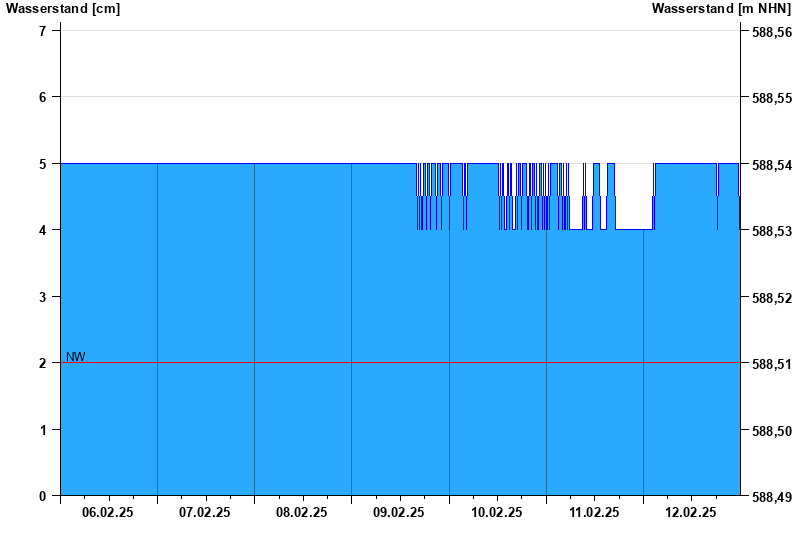This screenshot has width=800, height=550.
Task: Click the Wasserstand [m NHN] axis title
Action: pyautogui.click(x=723, y=9)
